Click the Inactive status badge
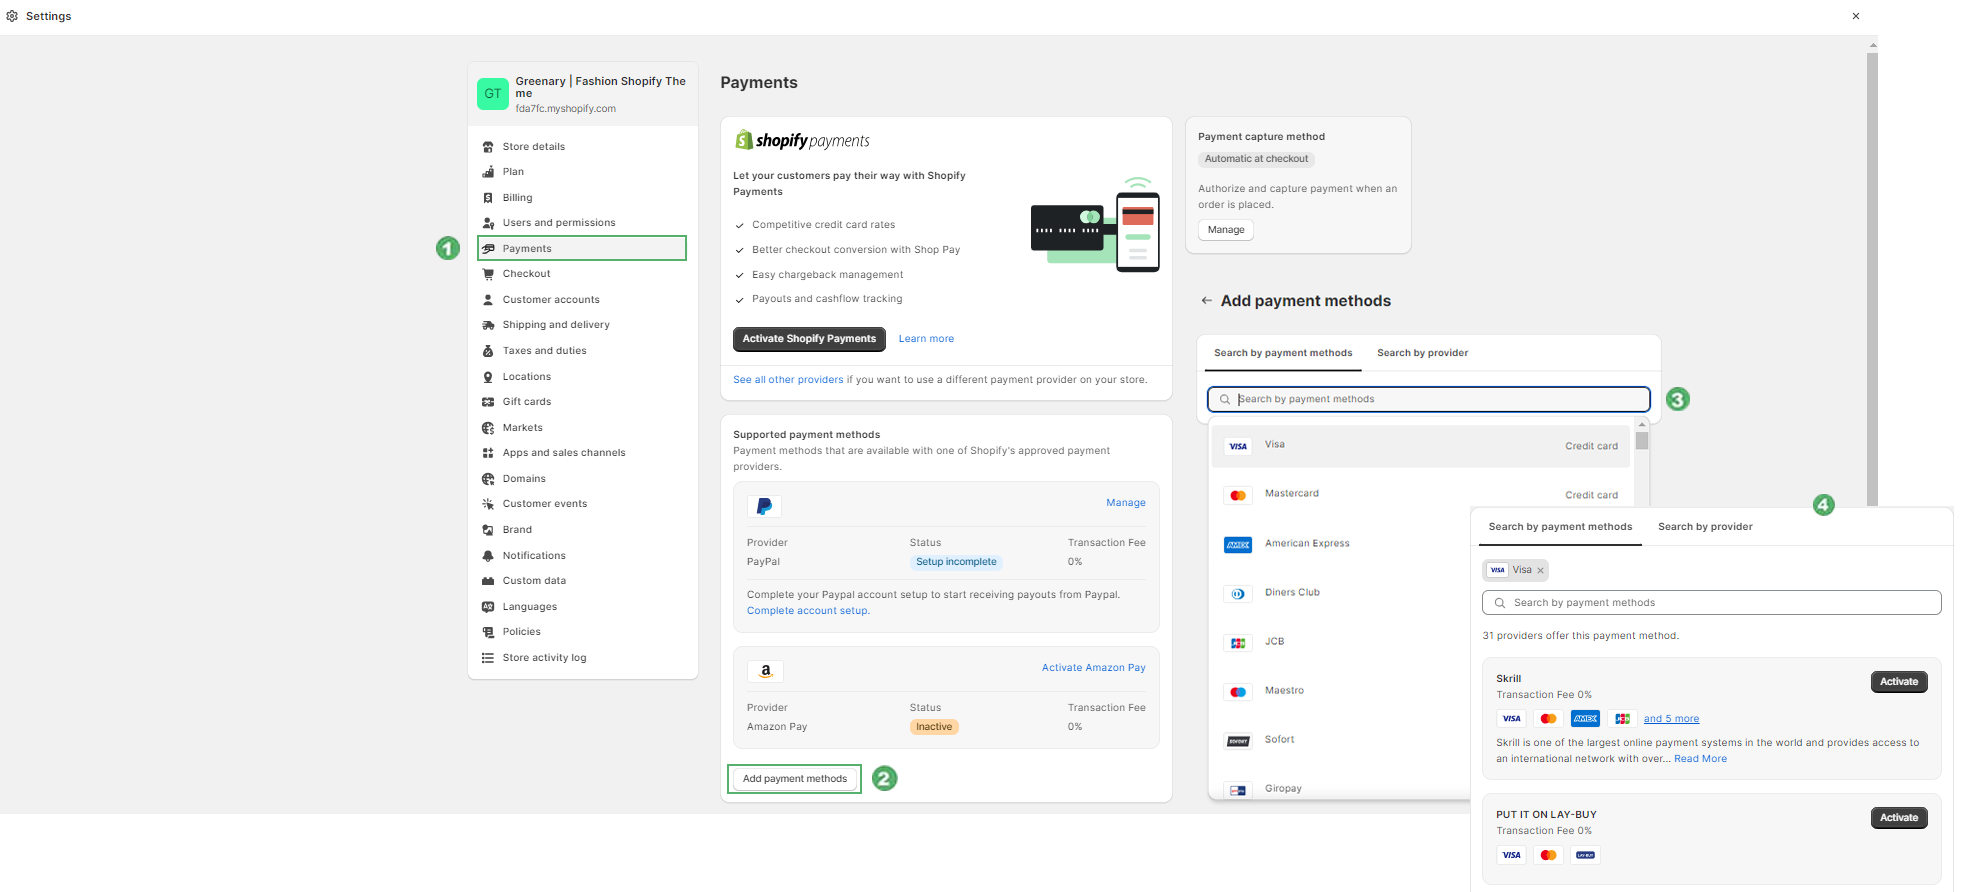This screenshot has width=1974, height=892. pyautogui.click(x=934, y=727)
